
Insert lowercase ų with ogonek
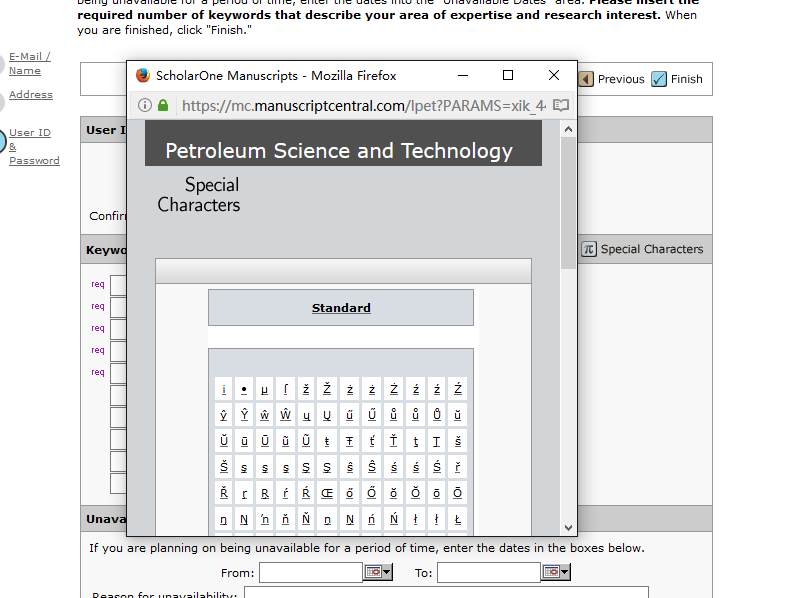[306, 415]
